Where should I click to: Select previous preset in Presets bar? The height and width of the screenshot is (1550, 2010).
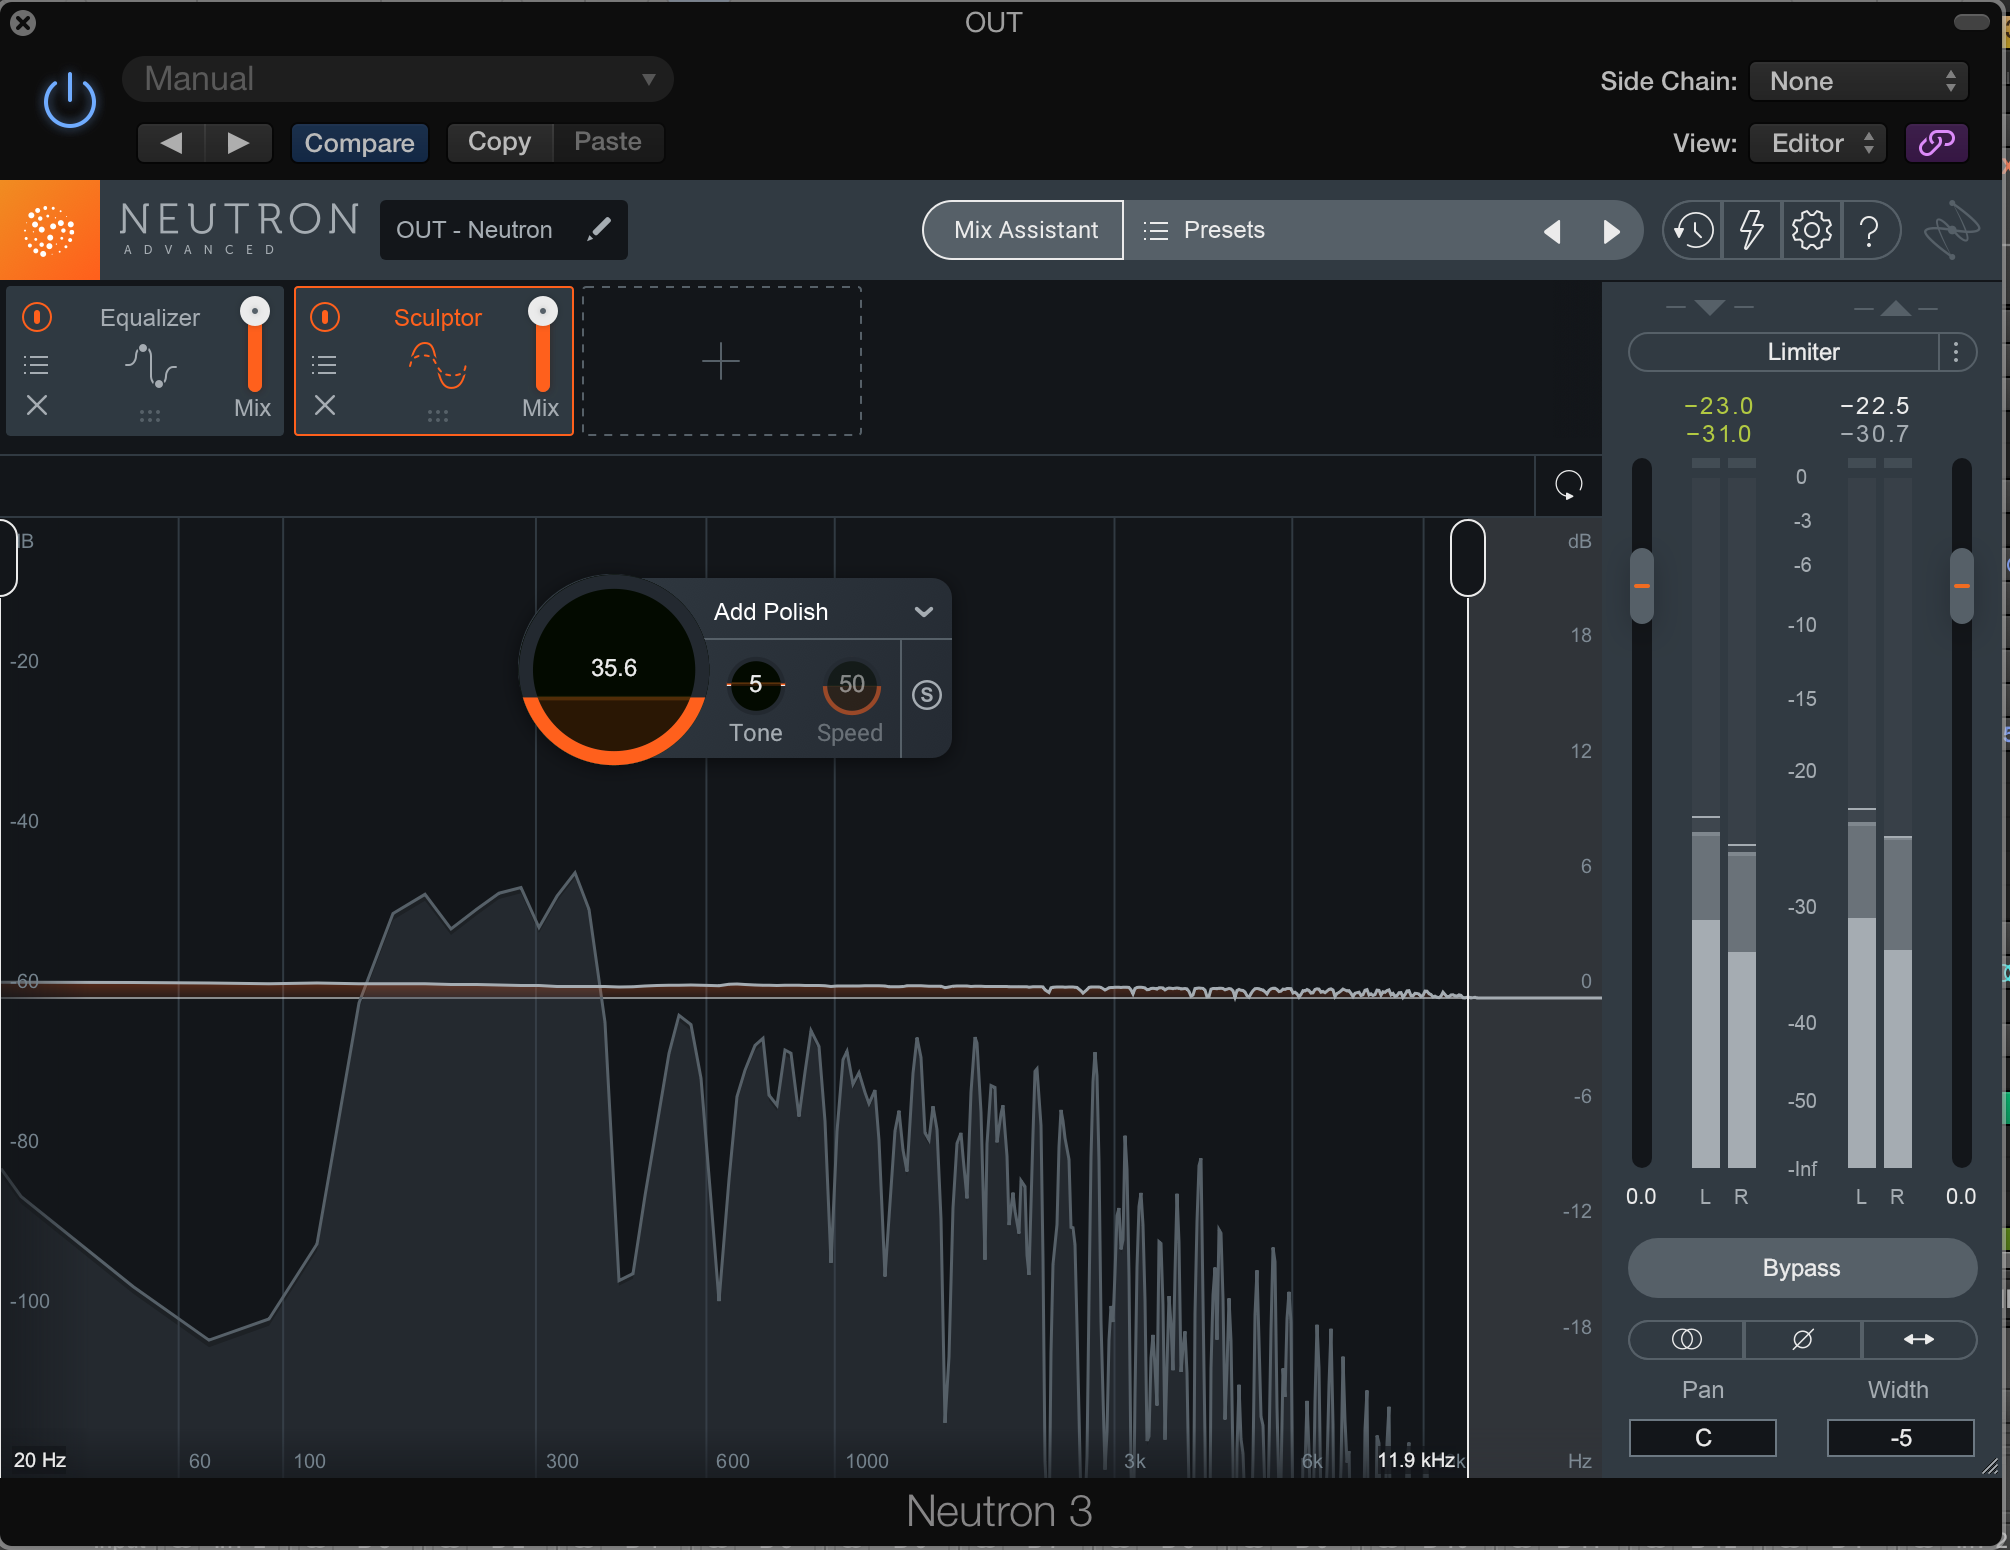coord(1552,231)
